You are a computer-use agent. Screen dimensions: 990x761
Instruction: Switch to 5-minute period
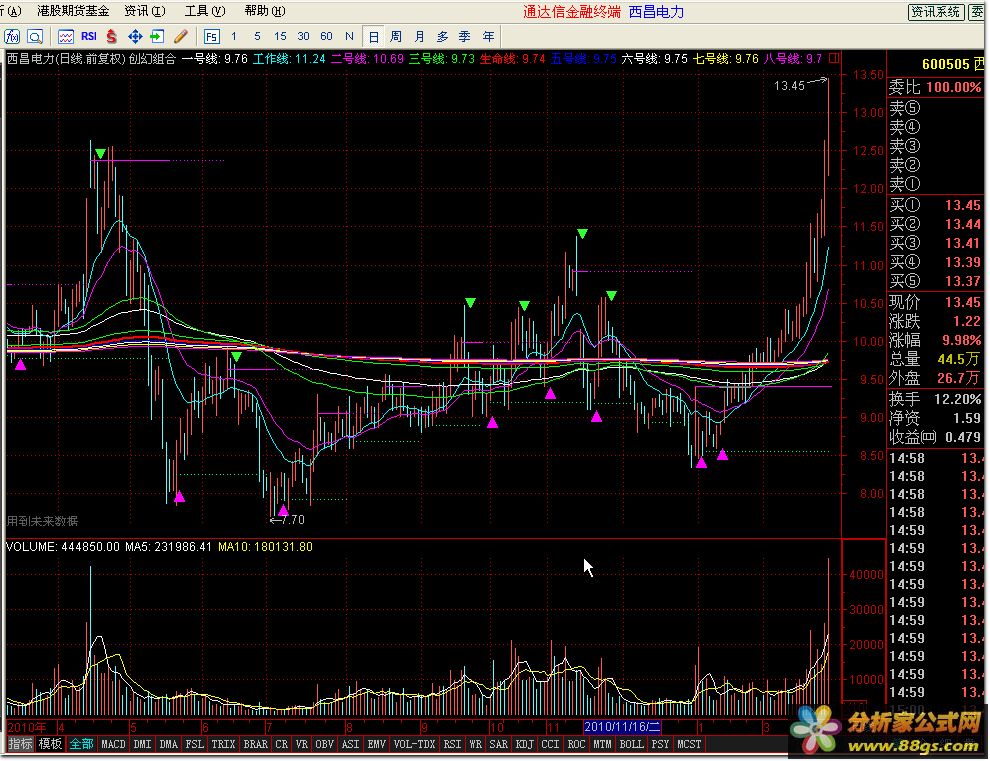coord(257,37)
